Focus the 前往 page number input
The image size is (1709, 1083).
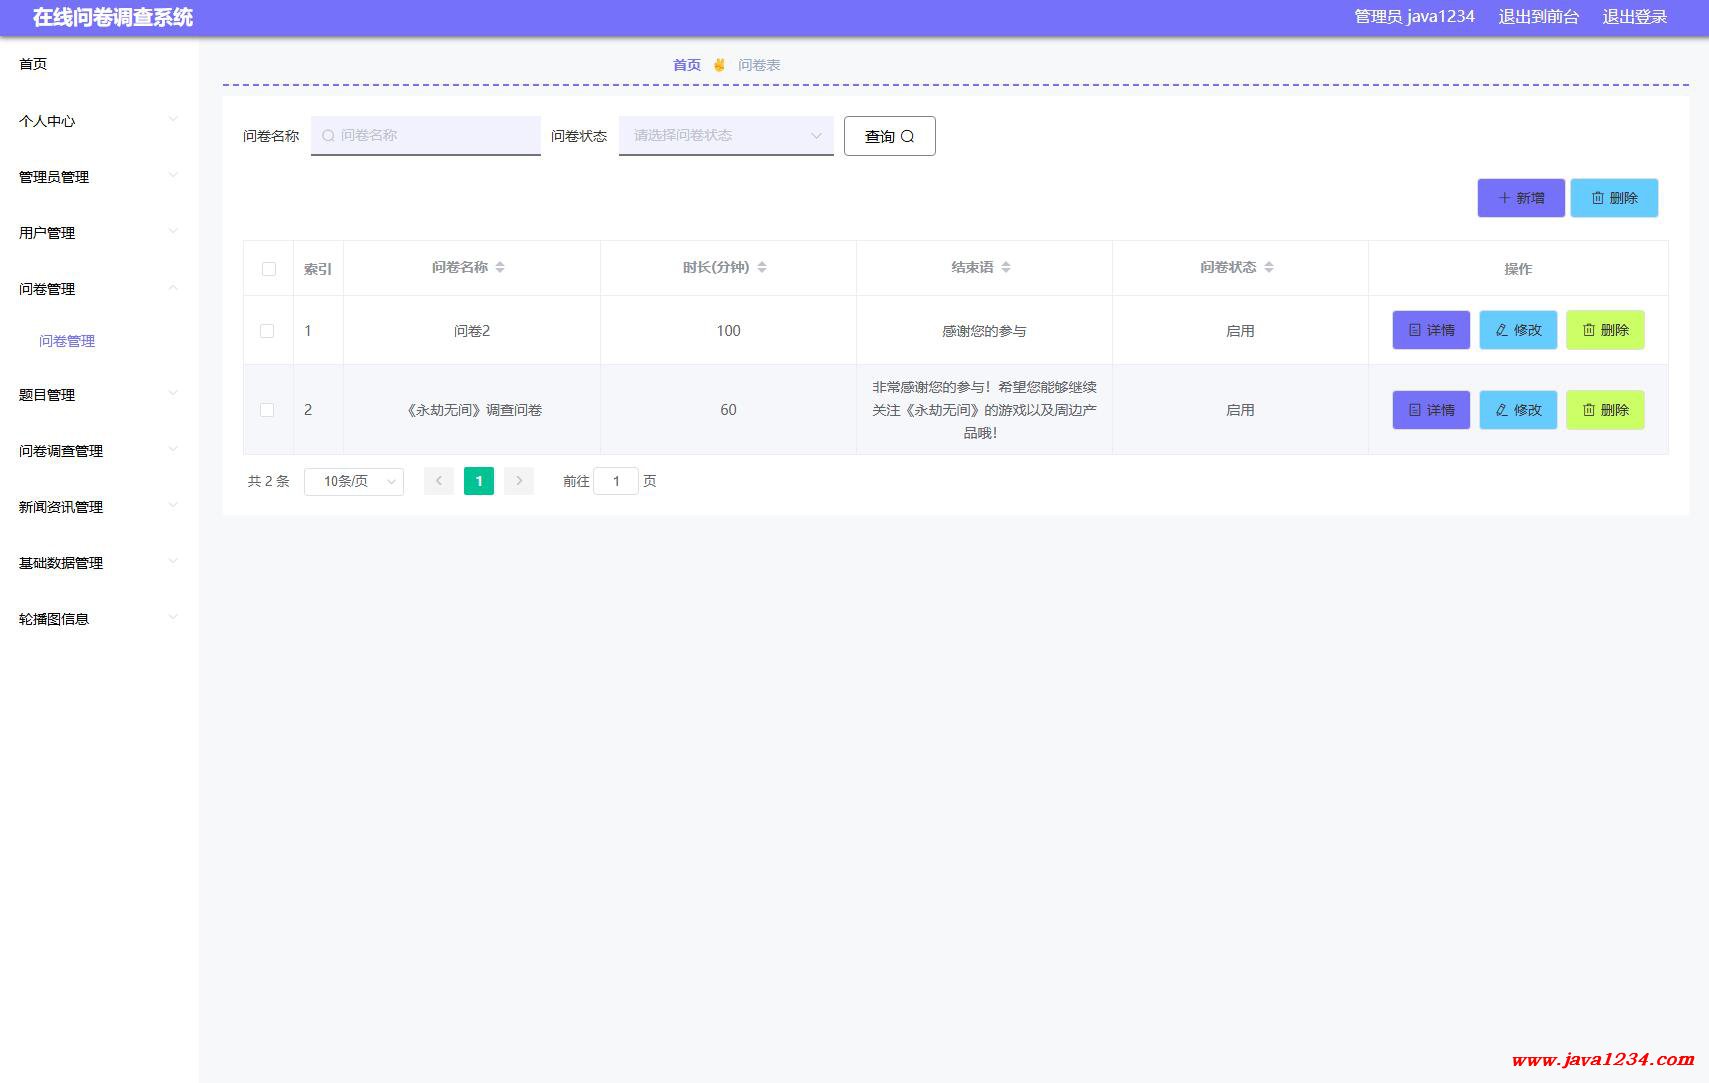pyautogui.click(x=616, y=481)
